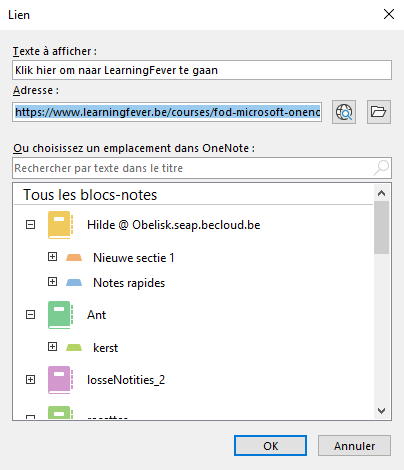The width and height of the screenshot is (404, 470).
Task: Click the green kerst section icon
Action: coord(74,348)
